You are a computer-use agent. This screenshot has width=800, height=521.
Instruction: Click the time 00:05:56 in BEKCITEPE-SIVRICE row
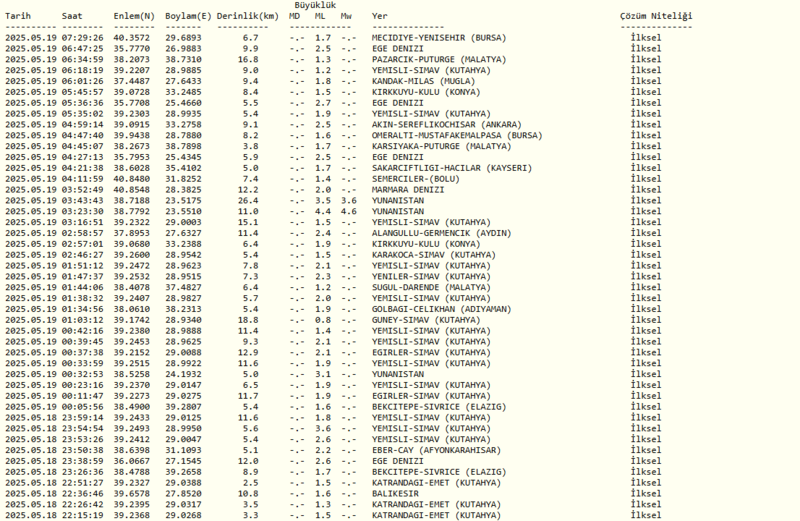point(82,407)
